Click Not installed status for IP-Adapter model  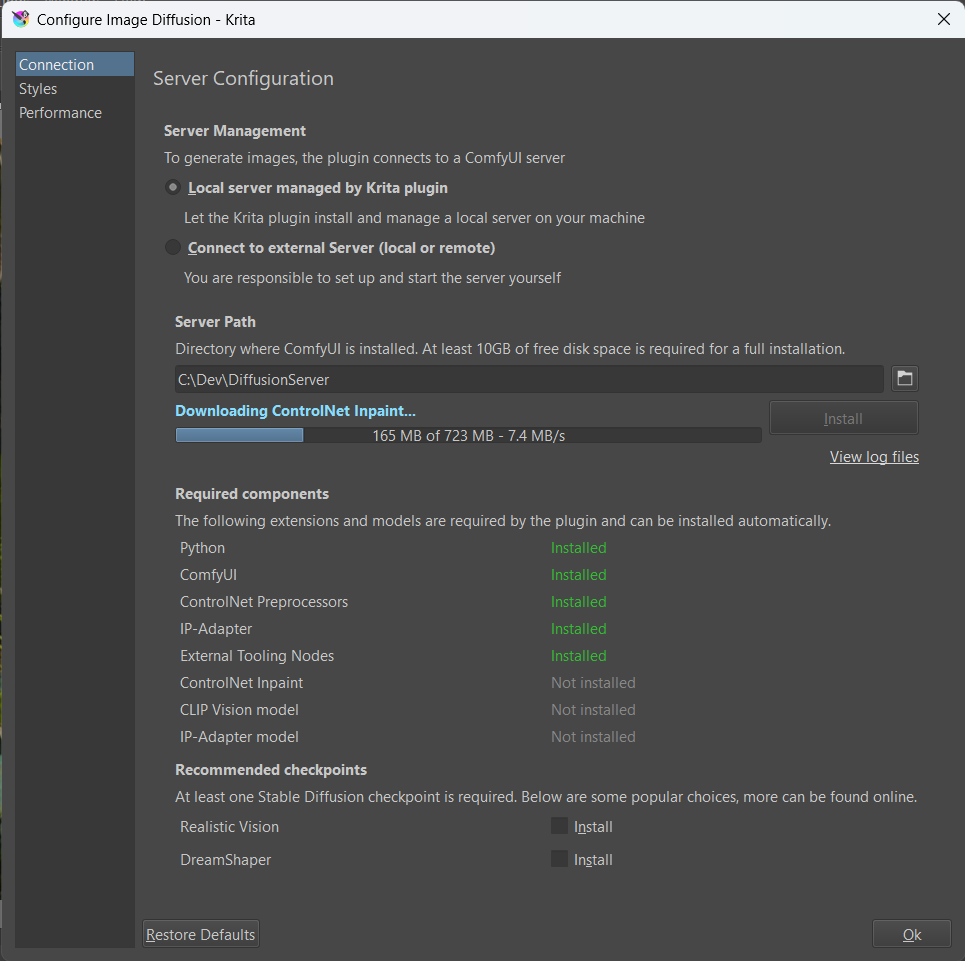point(593,736)
